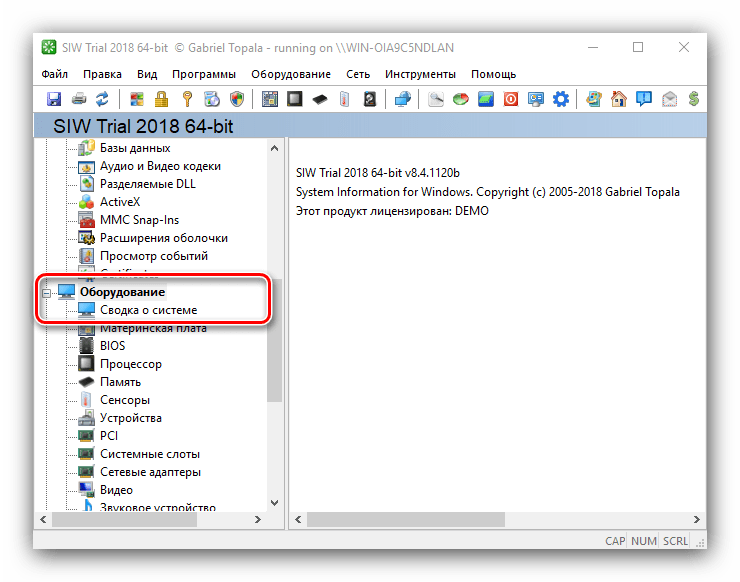Image resolution: width=740 pixels, height=582 pixels.
Task: Click the thermometer sensors toolbar icon
Action: (x=345, y=99)
